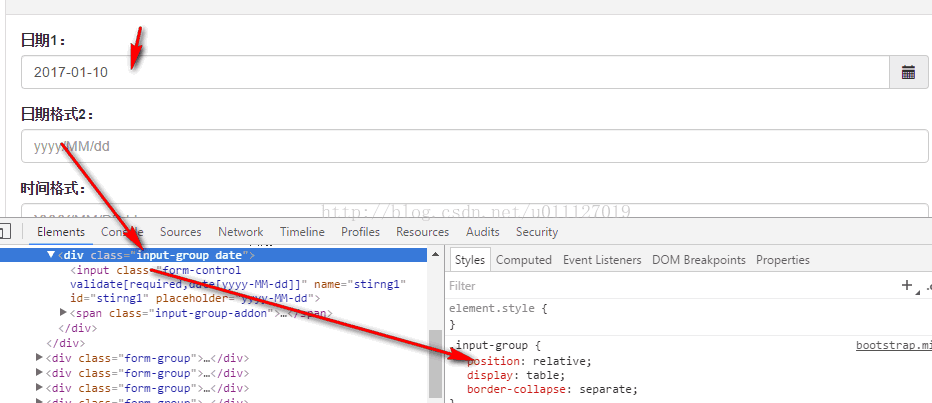This screenshot has width=932, height=403.
Task: Open the Sources tab
Action: coord(180,232)
